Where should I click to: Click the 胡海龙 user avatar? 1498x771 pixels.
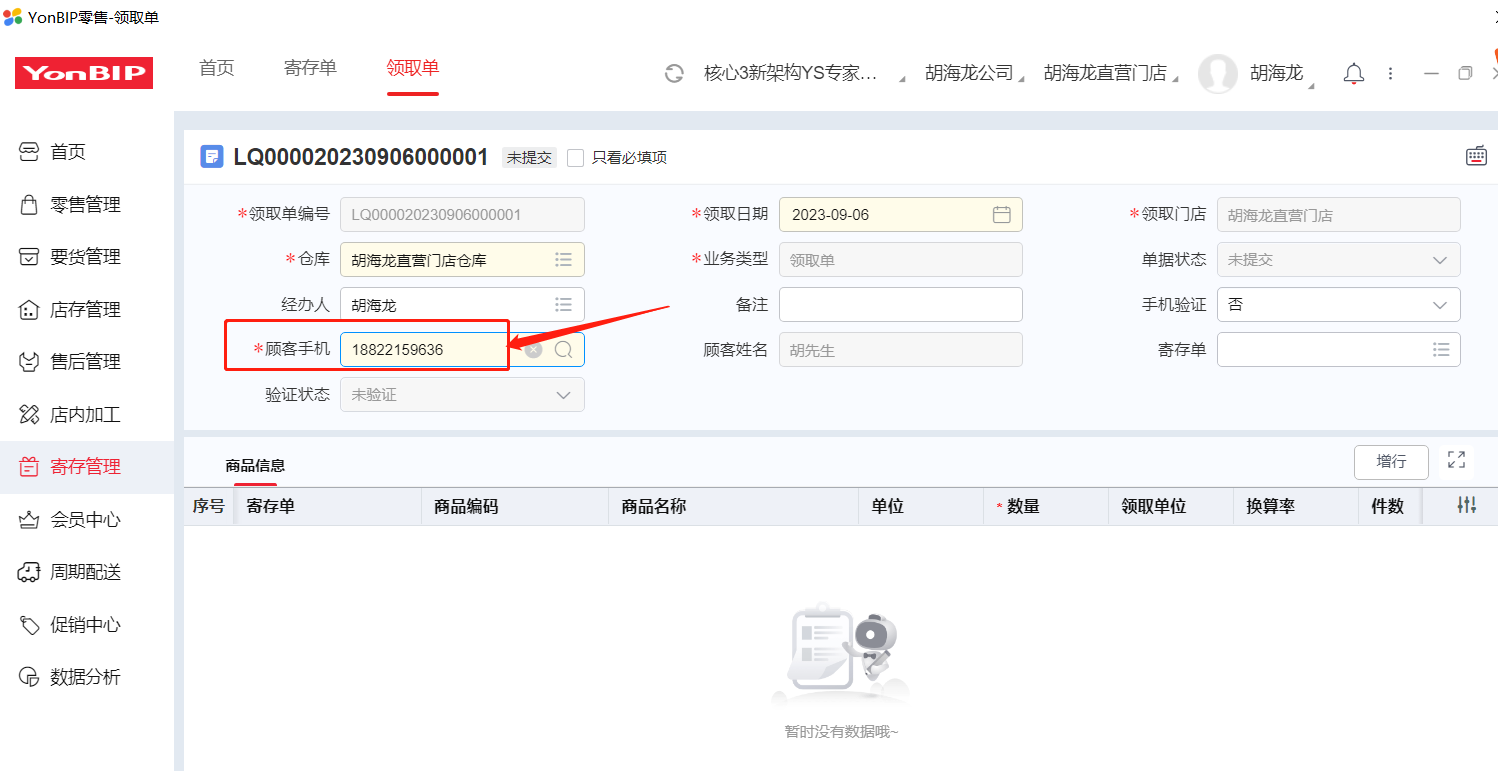(1217, 73)
